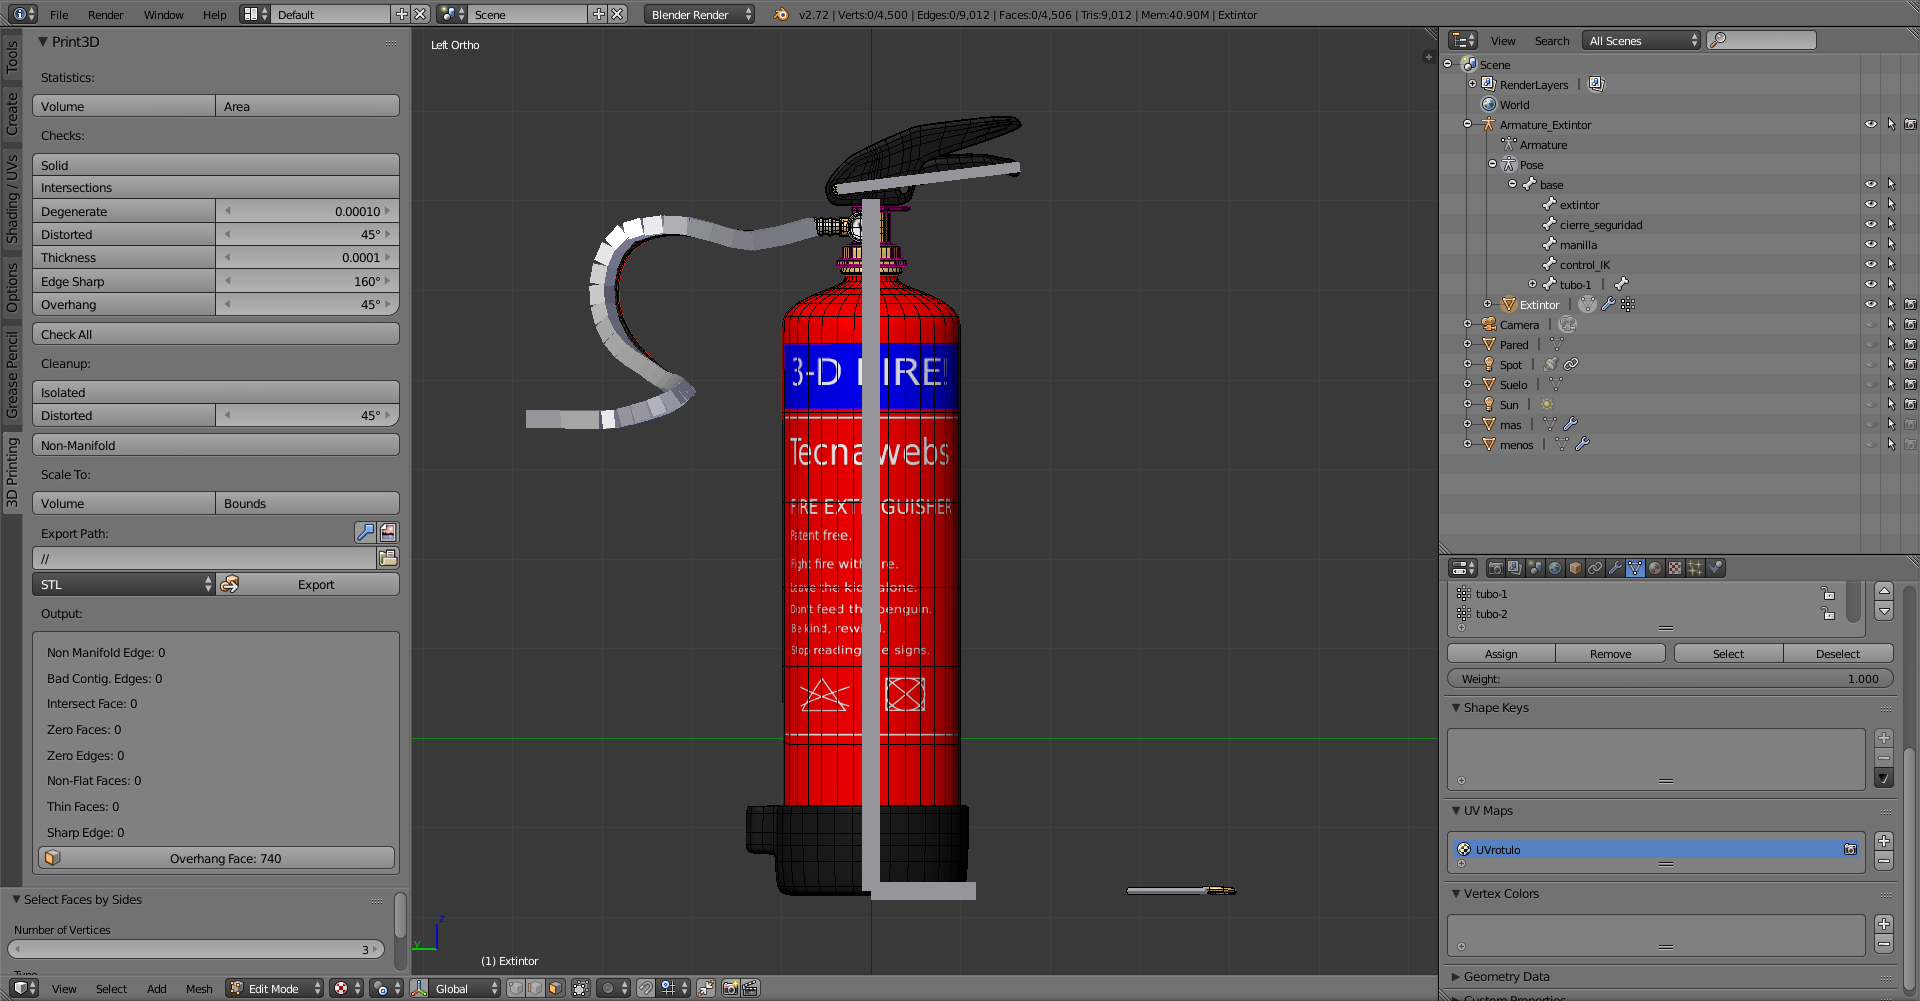Toggle visibility eye of Extintor mesh

pos(1870,305)
